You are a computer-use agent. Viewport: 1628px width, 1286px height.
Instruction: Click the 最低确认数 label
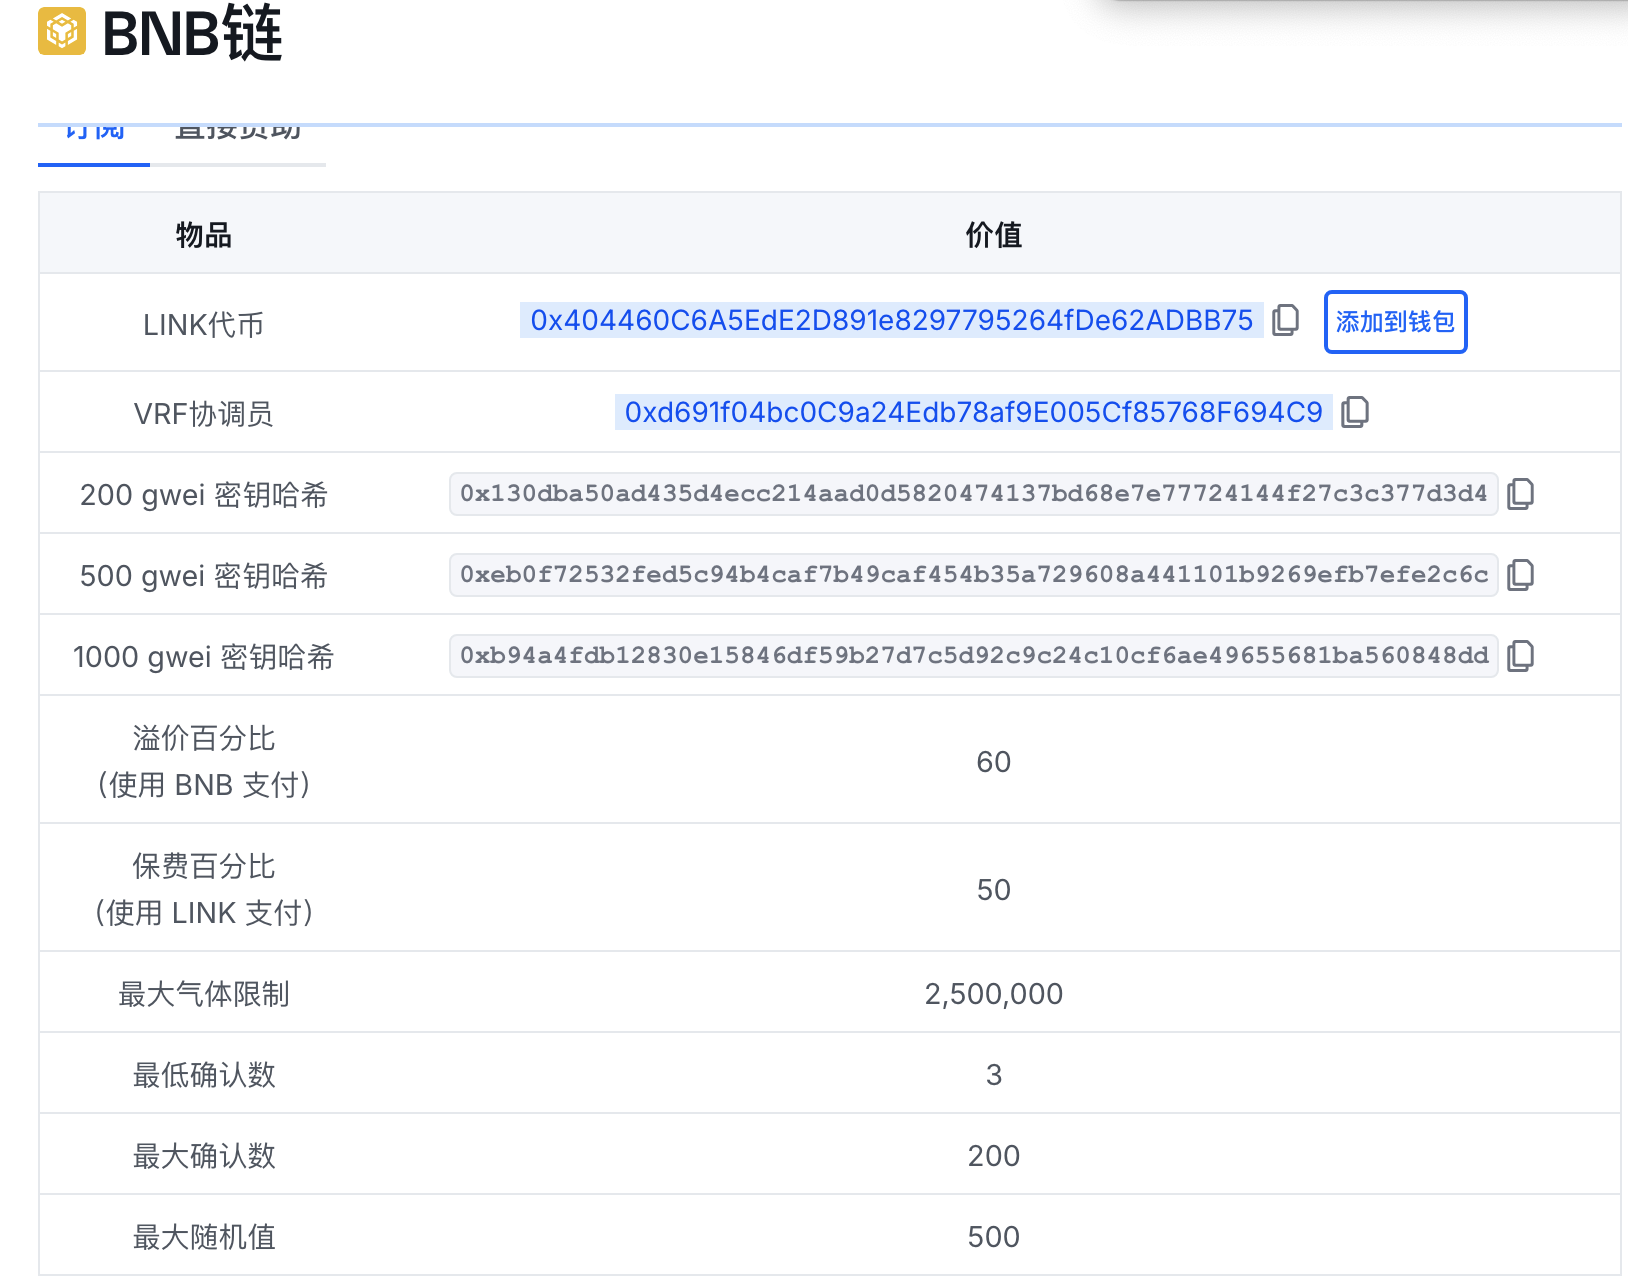[204, 1074]
